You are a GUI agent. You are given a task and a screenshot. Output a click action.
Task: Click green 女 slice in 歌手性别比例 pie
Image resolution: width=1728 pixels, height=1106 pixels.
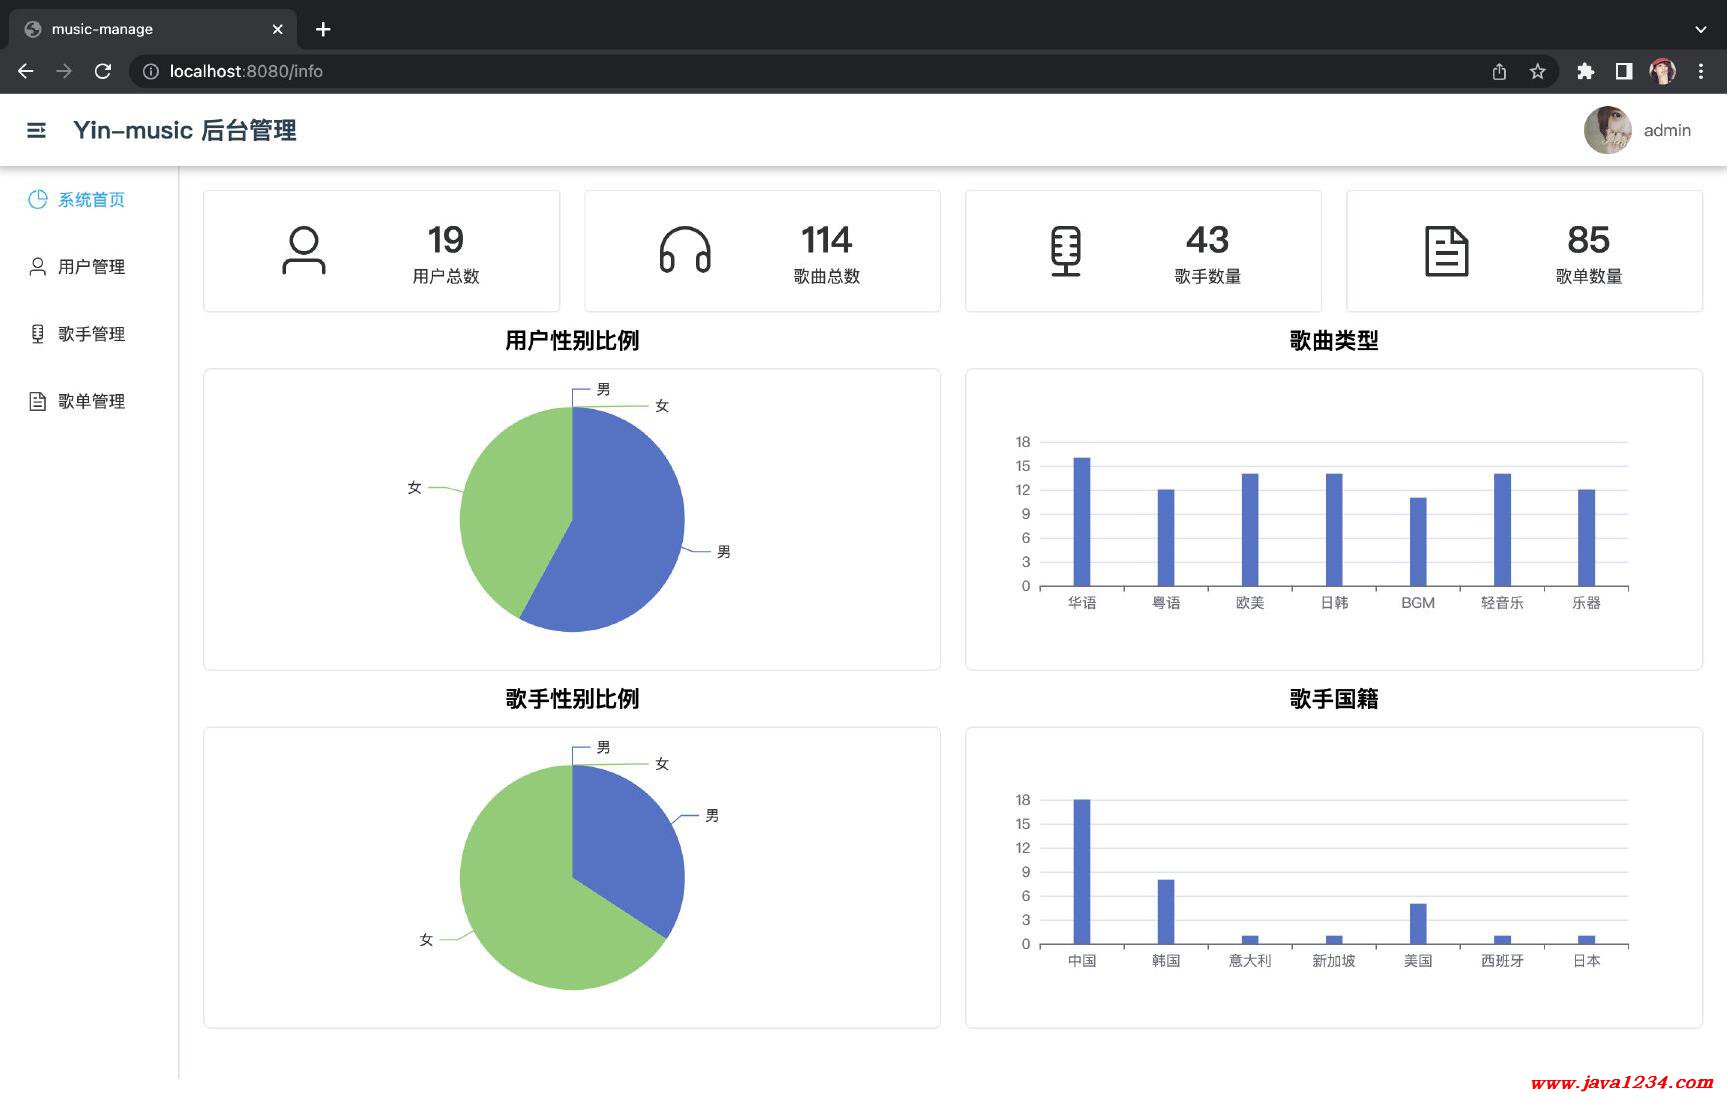click(530, 900)
